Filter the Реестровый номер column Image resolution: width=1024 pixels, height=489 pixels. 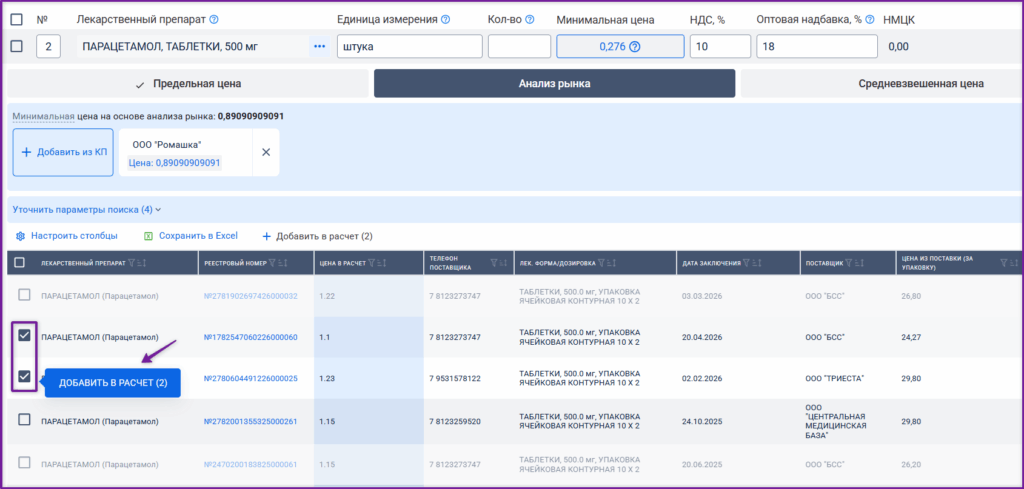pyautogui.click(x=273, y=262)
